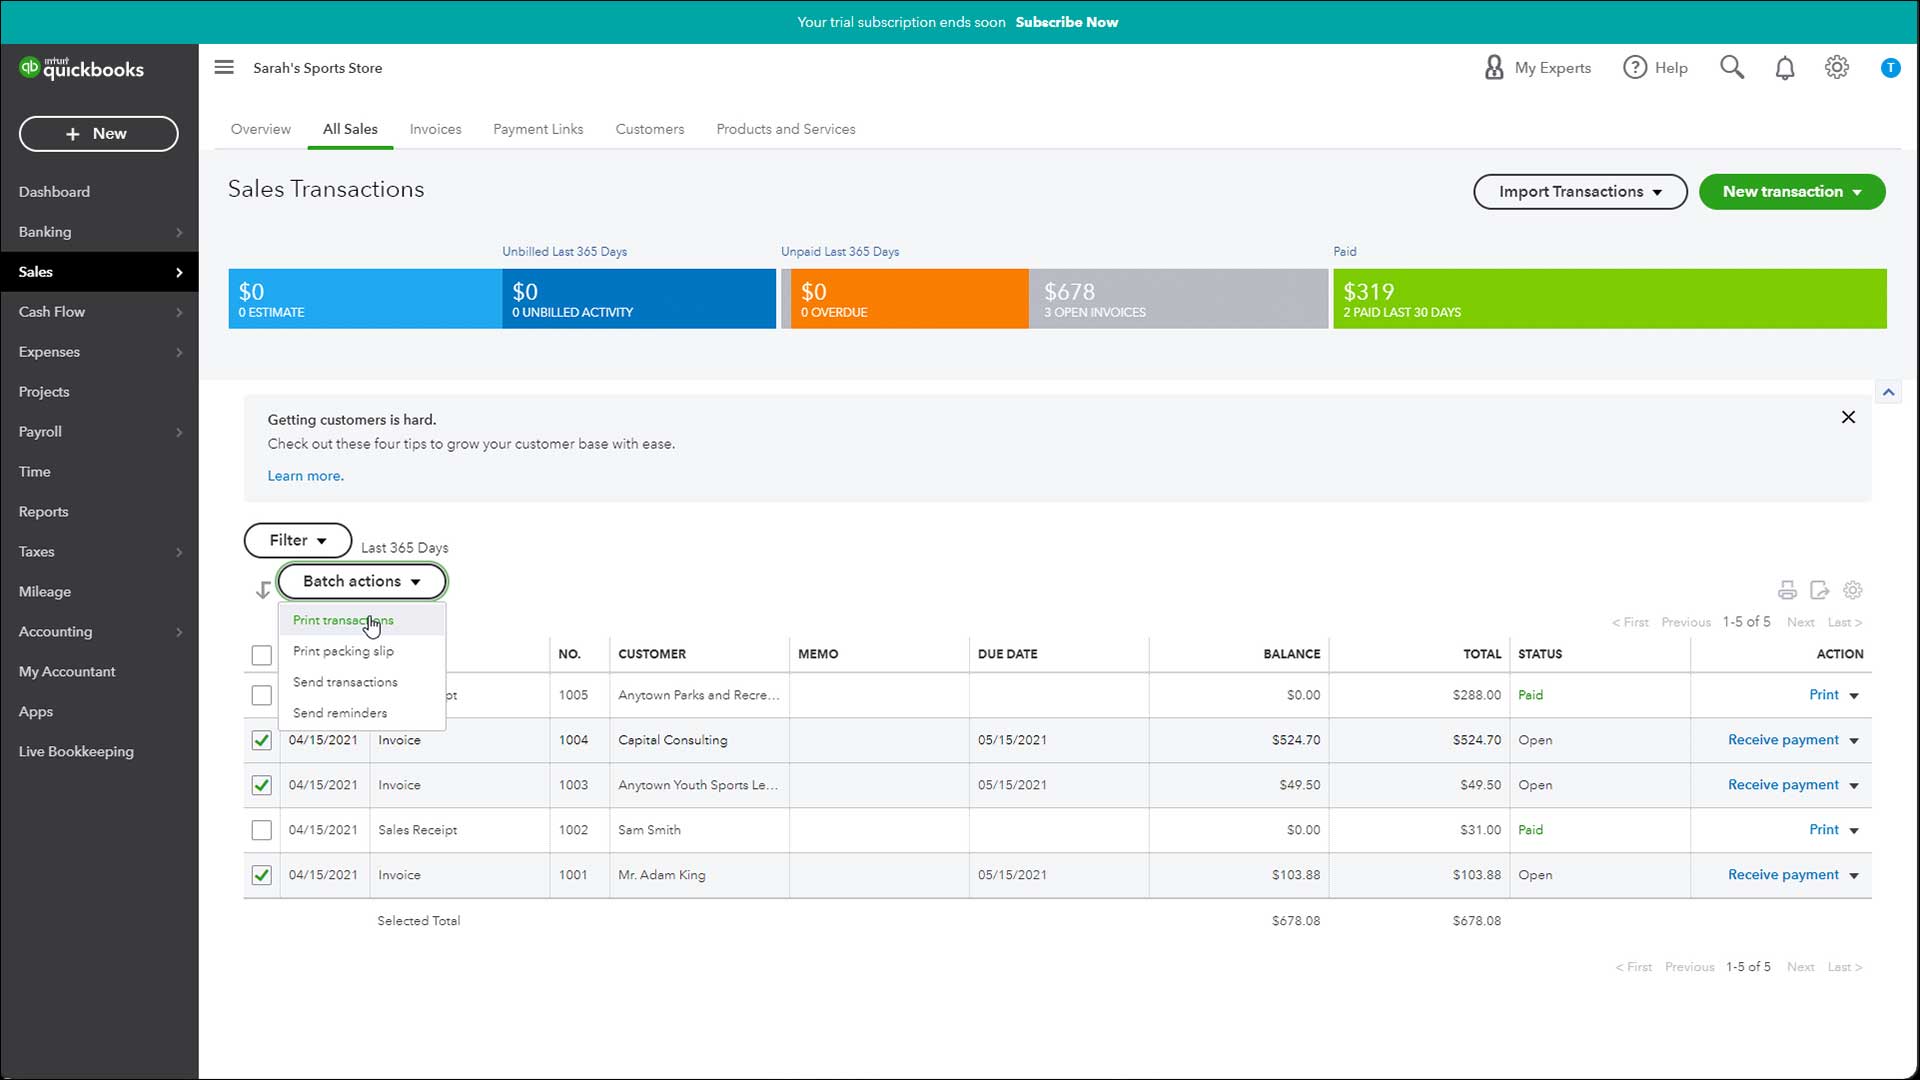Screen dimensions: 1920x1080
Task: Open the Settings gear in the top bar
Action: coord(1836,67)
